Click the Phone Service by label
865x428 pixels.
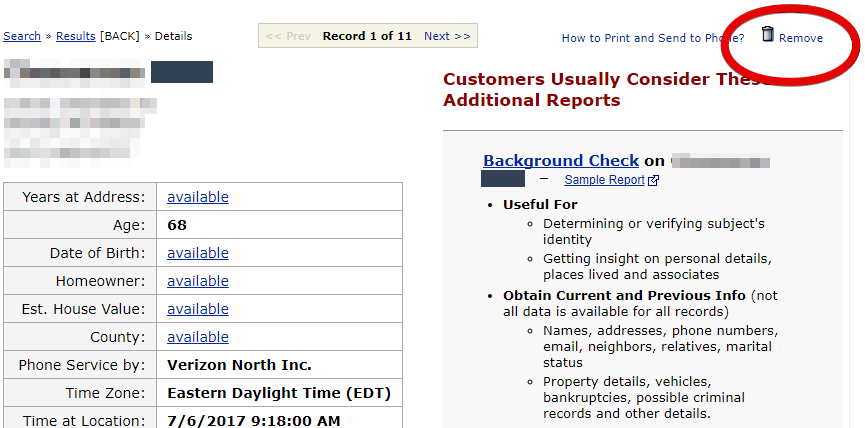(82, 365)
